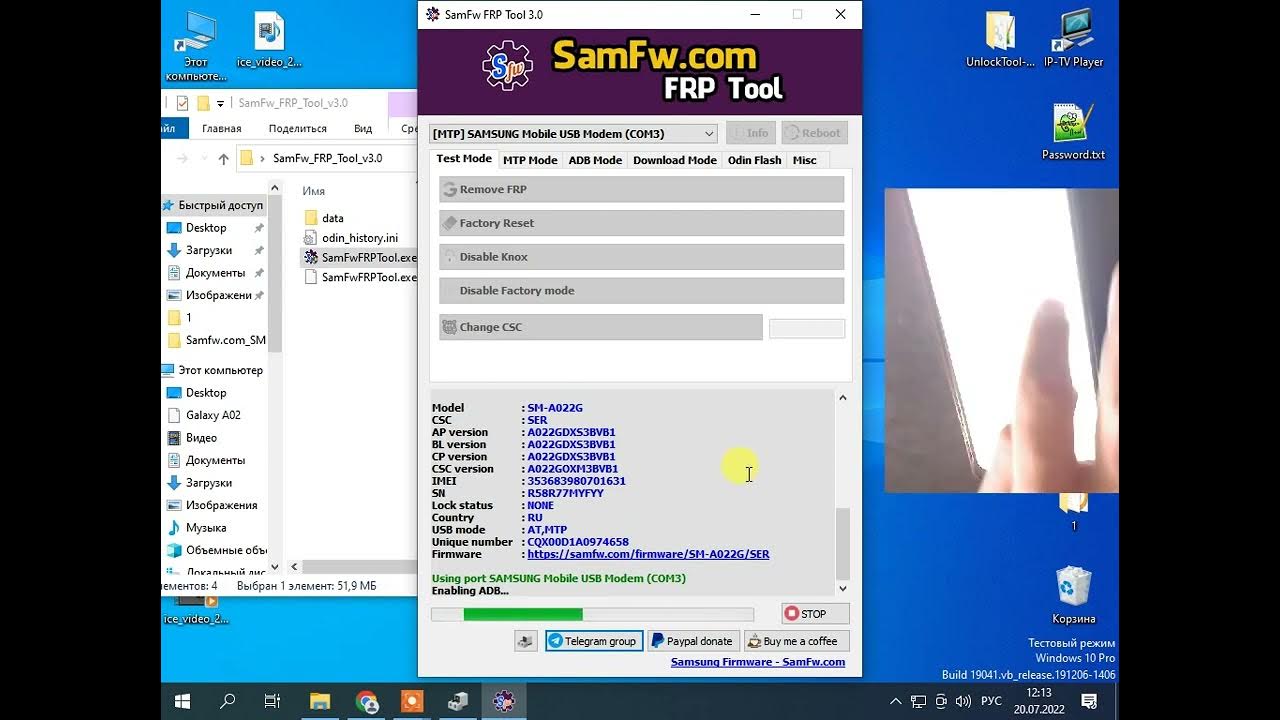Open the Windows Start menu

[x=183, y=701]
